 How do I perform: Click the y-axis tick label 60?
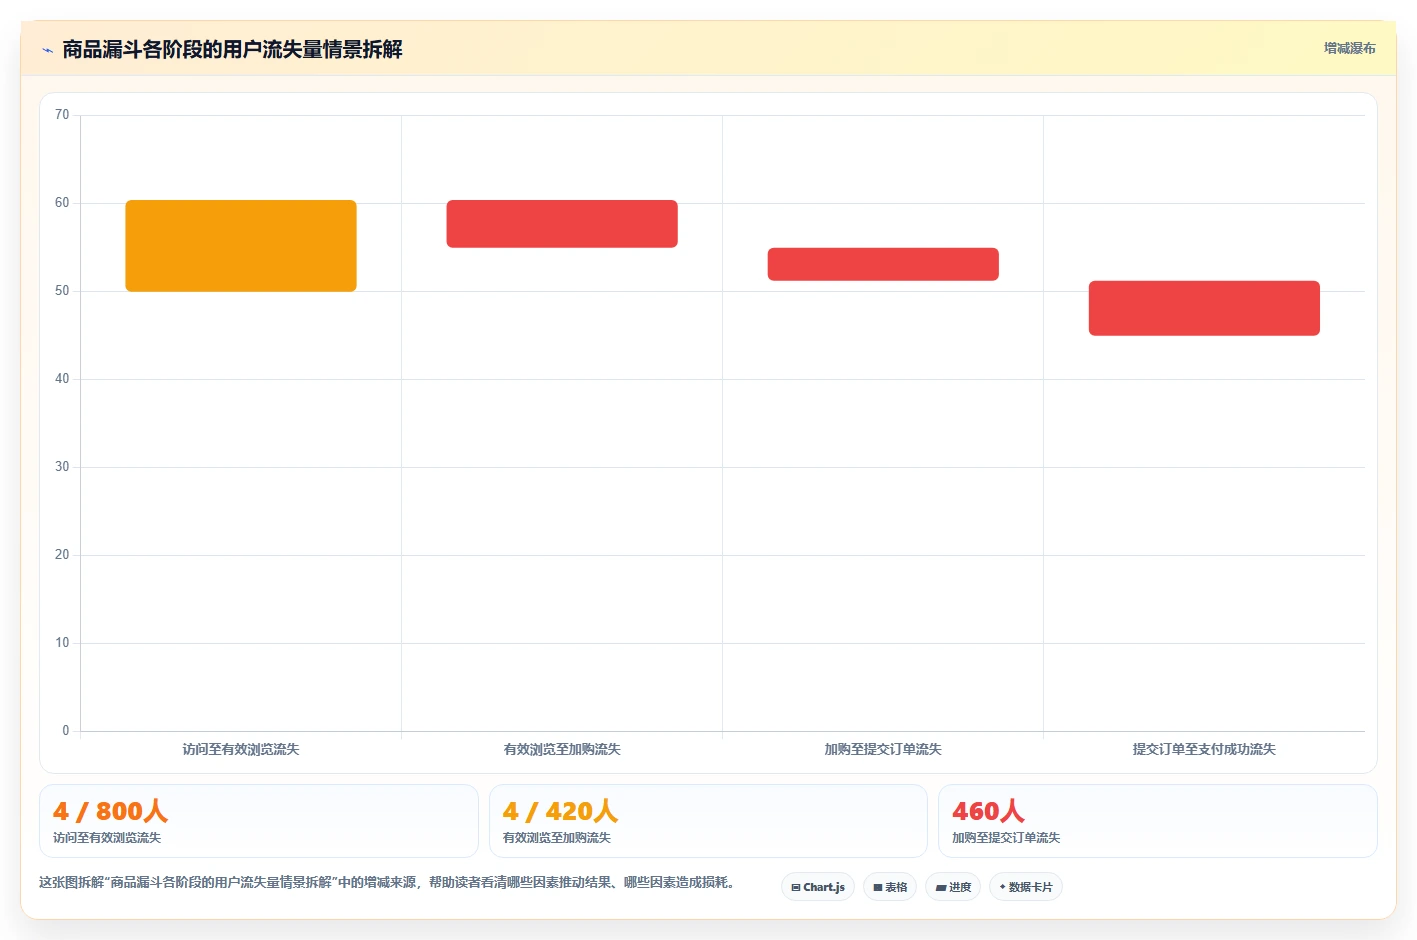tap(62, 203)
